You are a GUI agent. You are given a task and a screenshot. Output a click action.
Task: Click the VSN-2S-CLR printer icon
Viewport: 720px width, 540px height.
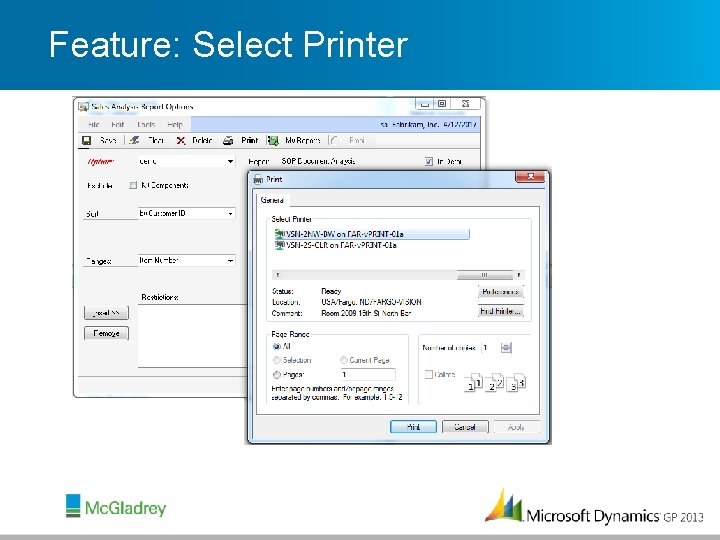coord(279,245)
